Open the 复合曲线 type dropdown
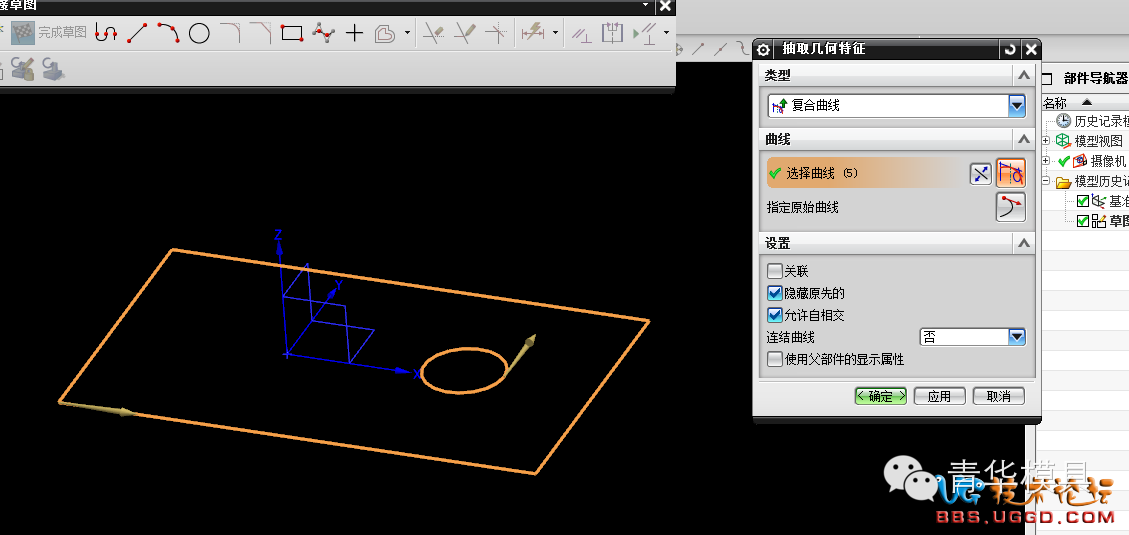This screenshot has height=535, width=1129. pyautogui.click(x=1017, y=106)
